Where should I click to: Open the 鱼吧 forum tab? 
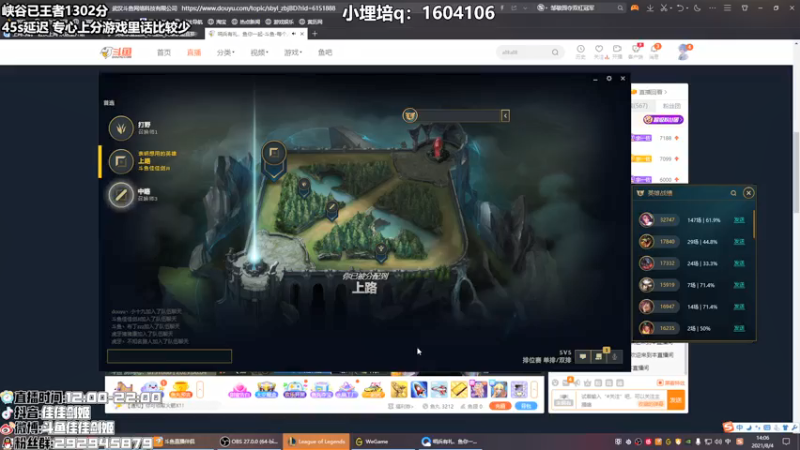pos(325,53)
